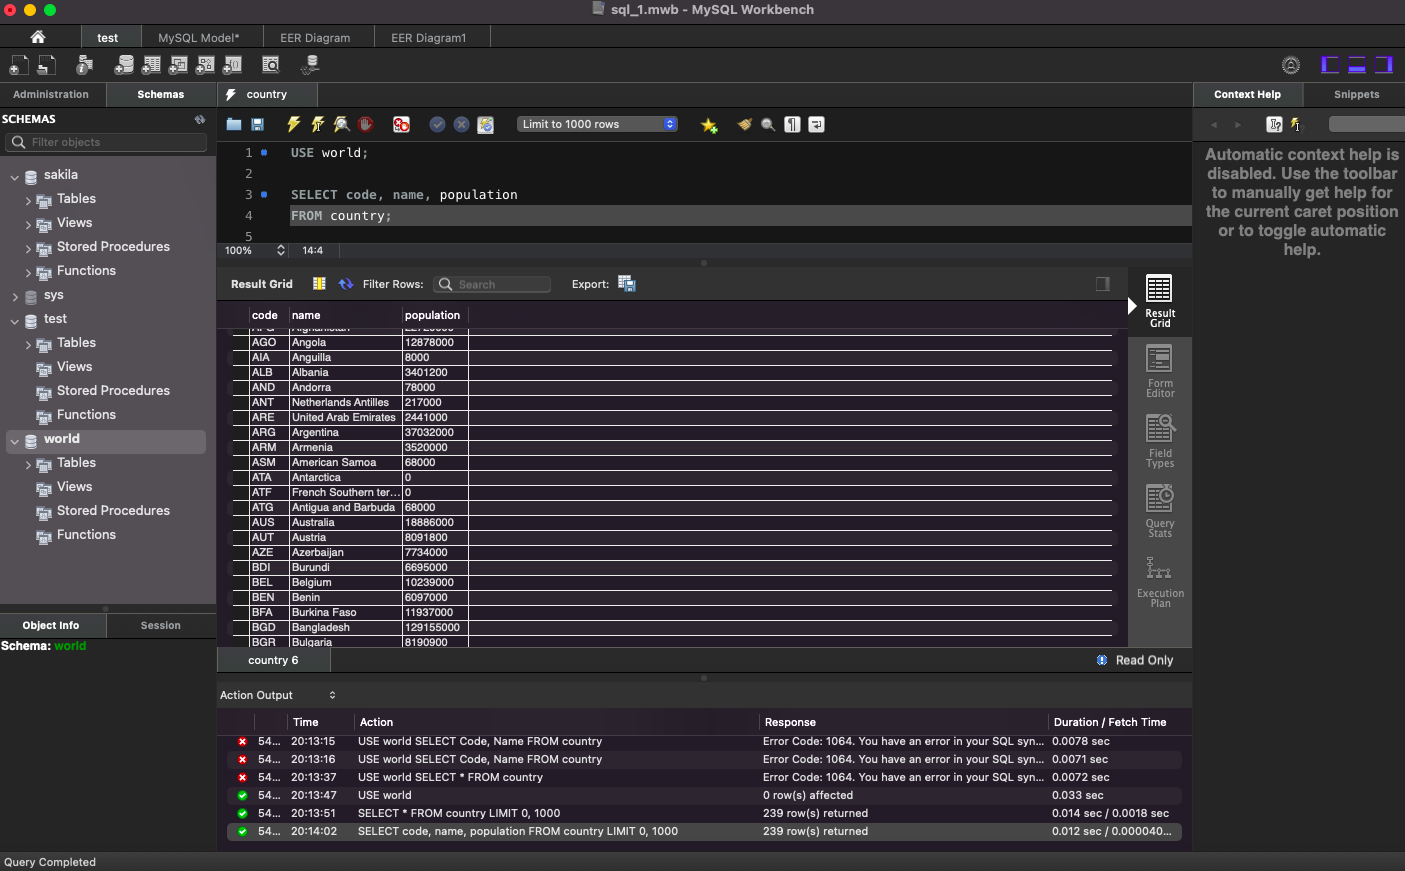Collapse the test schema
This screenshot has height=871, width=1405.
(x=15, y=320)
